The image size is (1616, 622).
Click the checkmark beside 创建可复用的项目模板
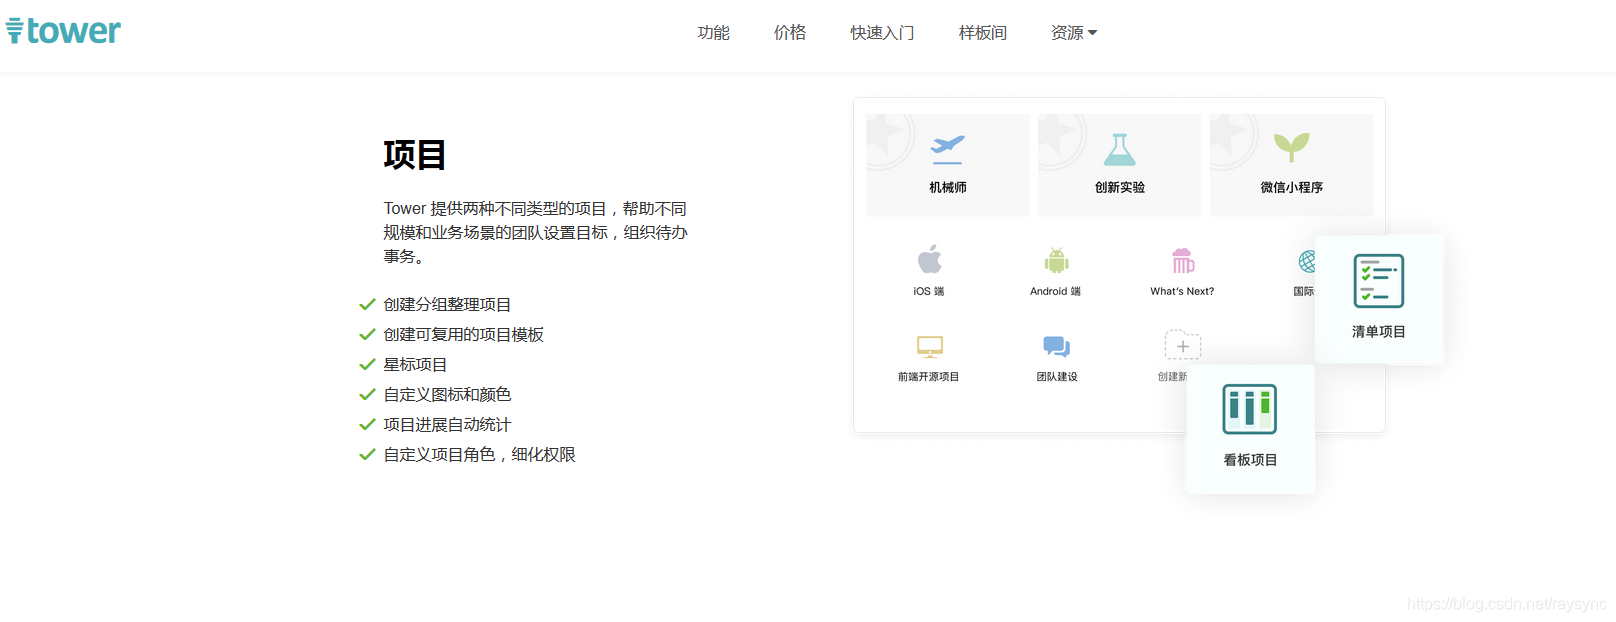pyautogui.click(x=367, y=334)
